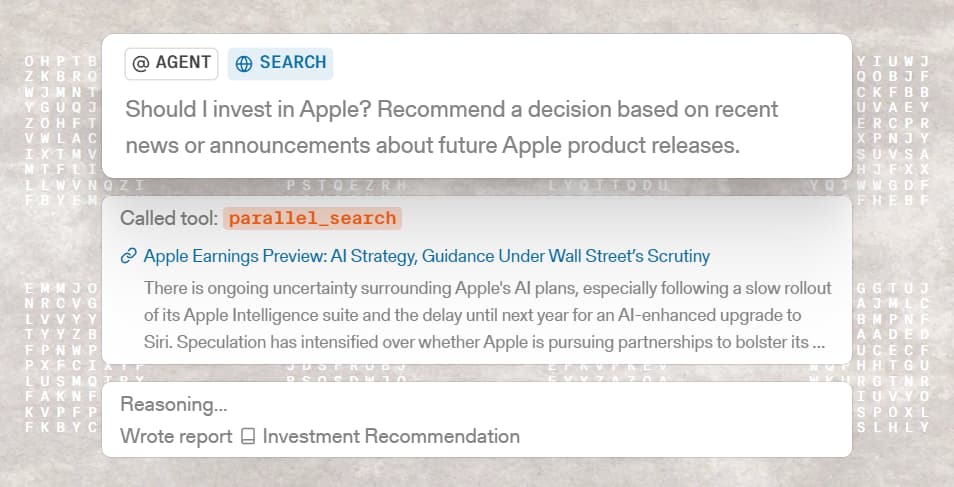Screen dimensions: 954x487
Task: Open the Apple Earnings Preview article link
Action: coord(427,256)
